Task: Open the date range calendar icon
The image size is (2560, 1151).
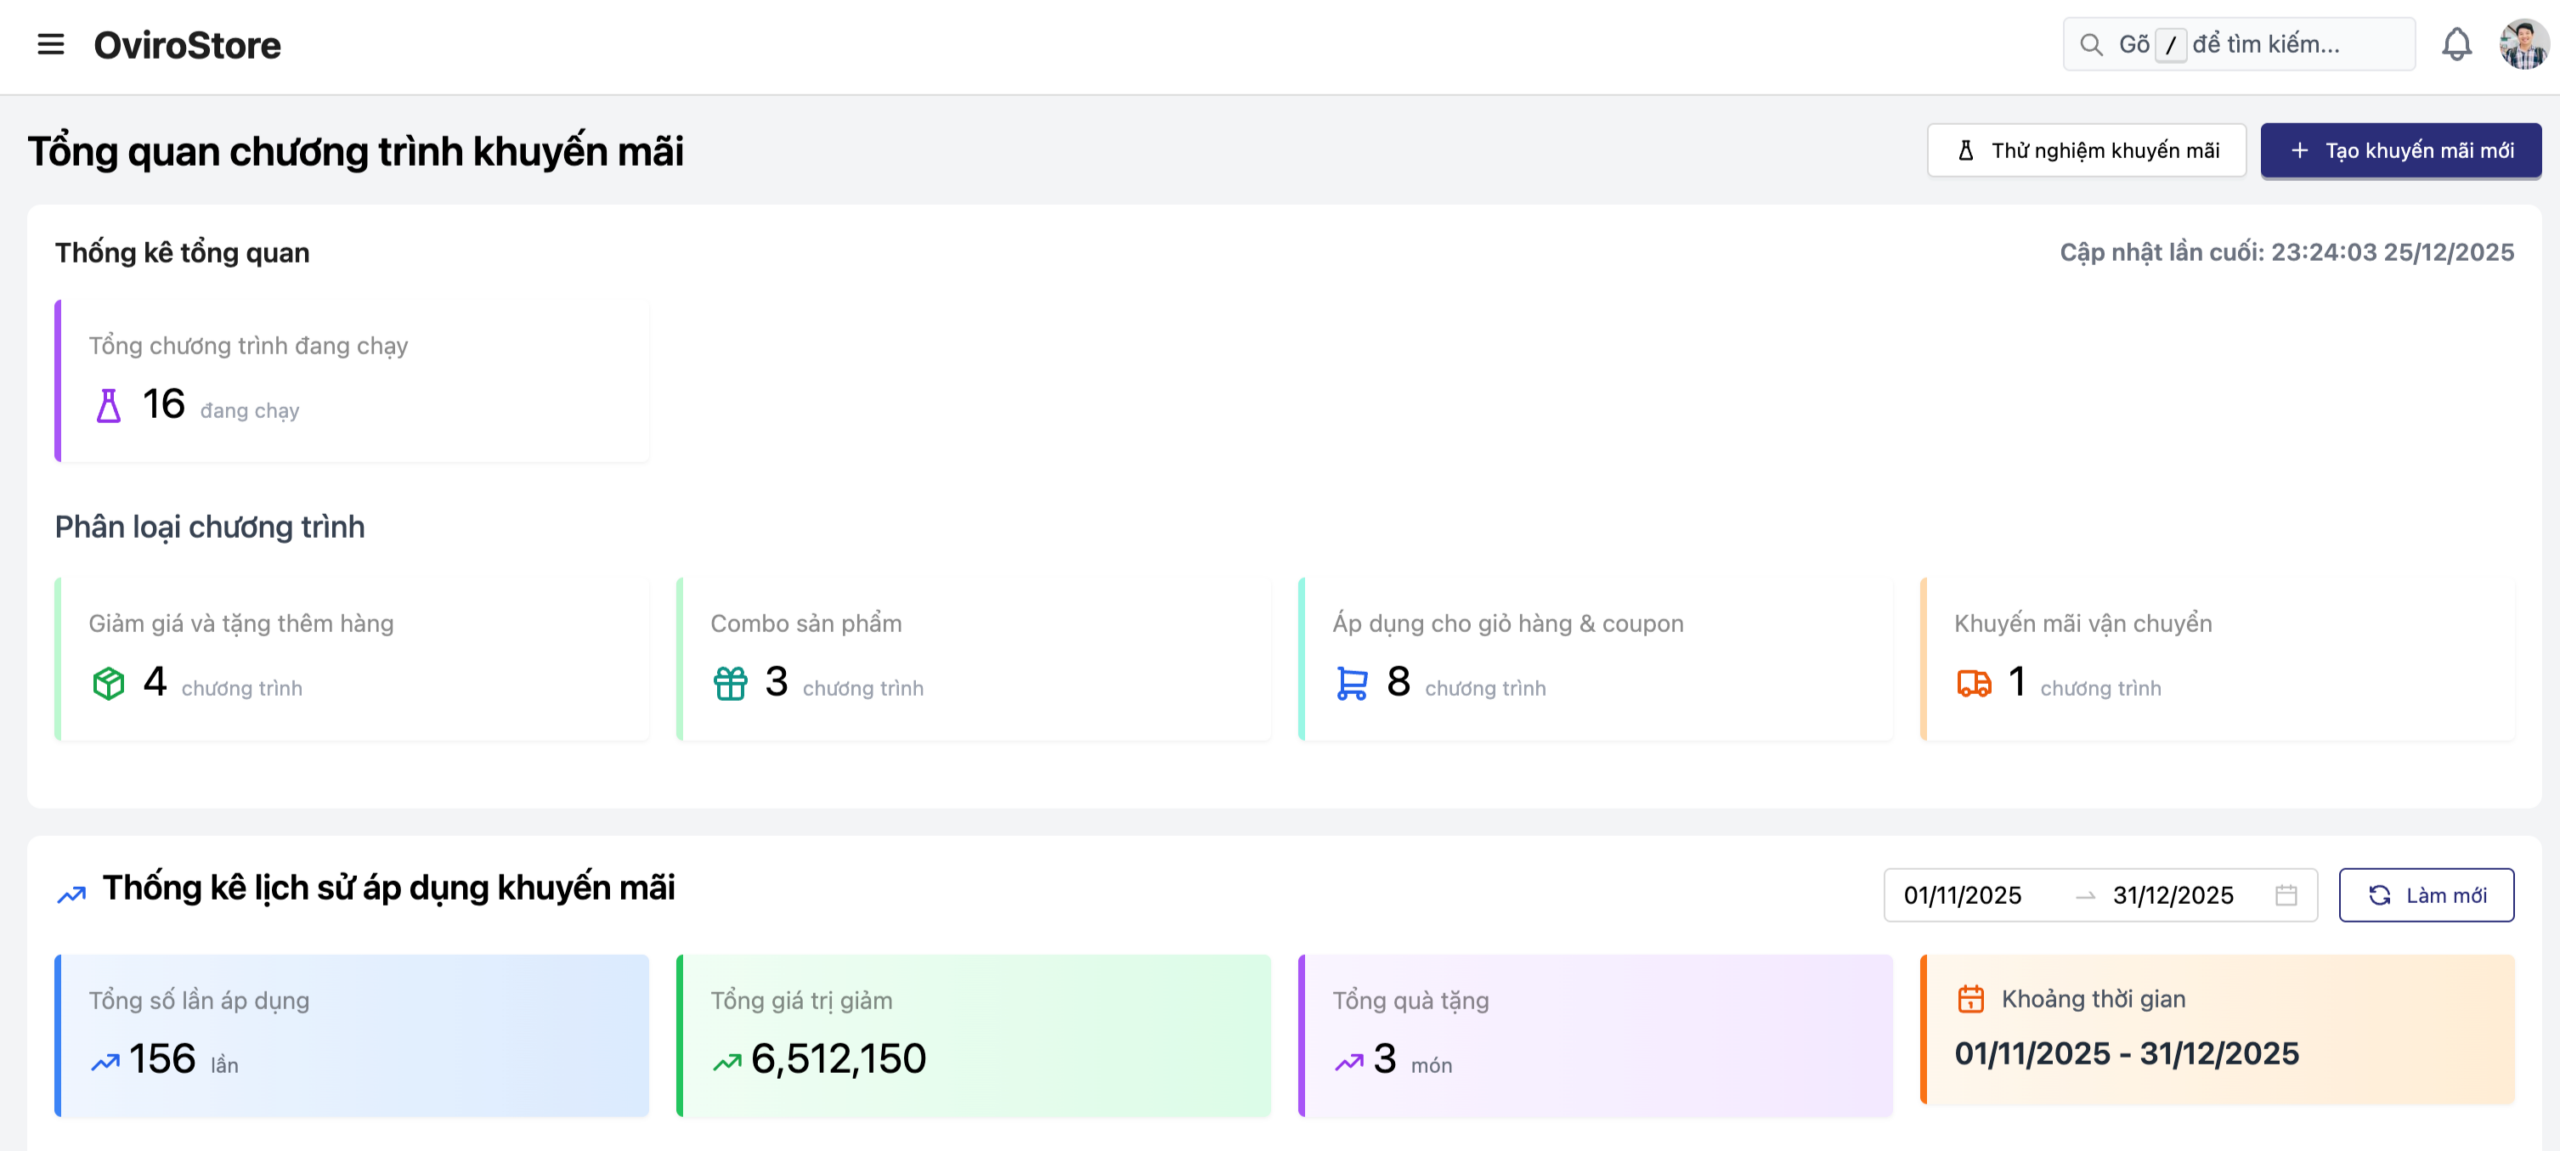Action: [x=2286, y=895]
